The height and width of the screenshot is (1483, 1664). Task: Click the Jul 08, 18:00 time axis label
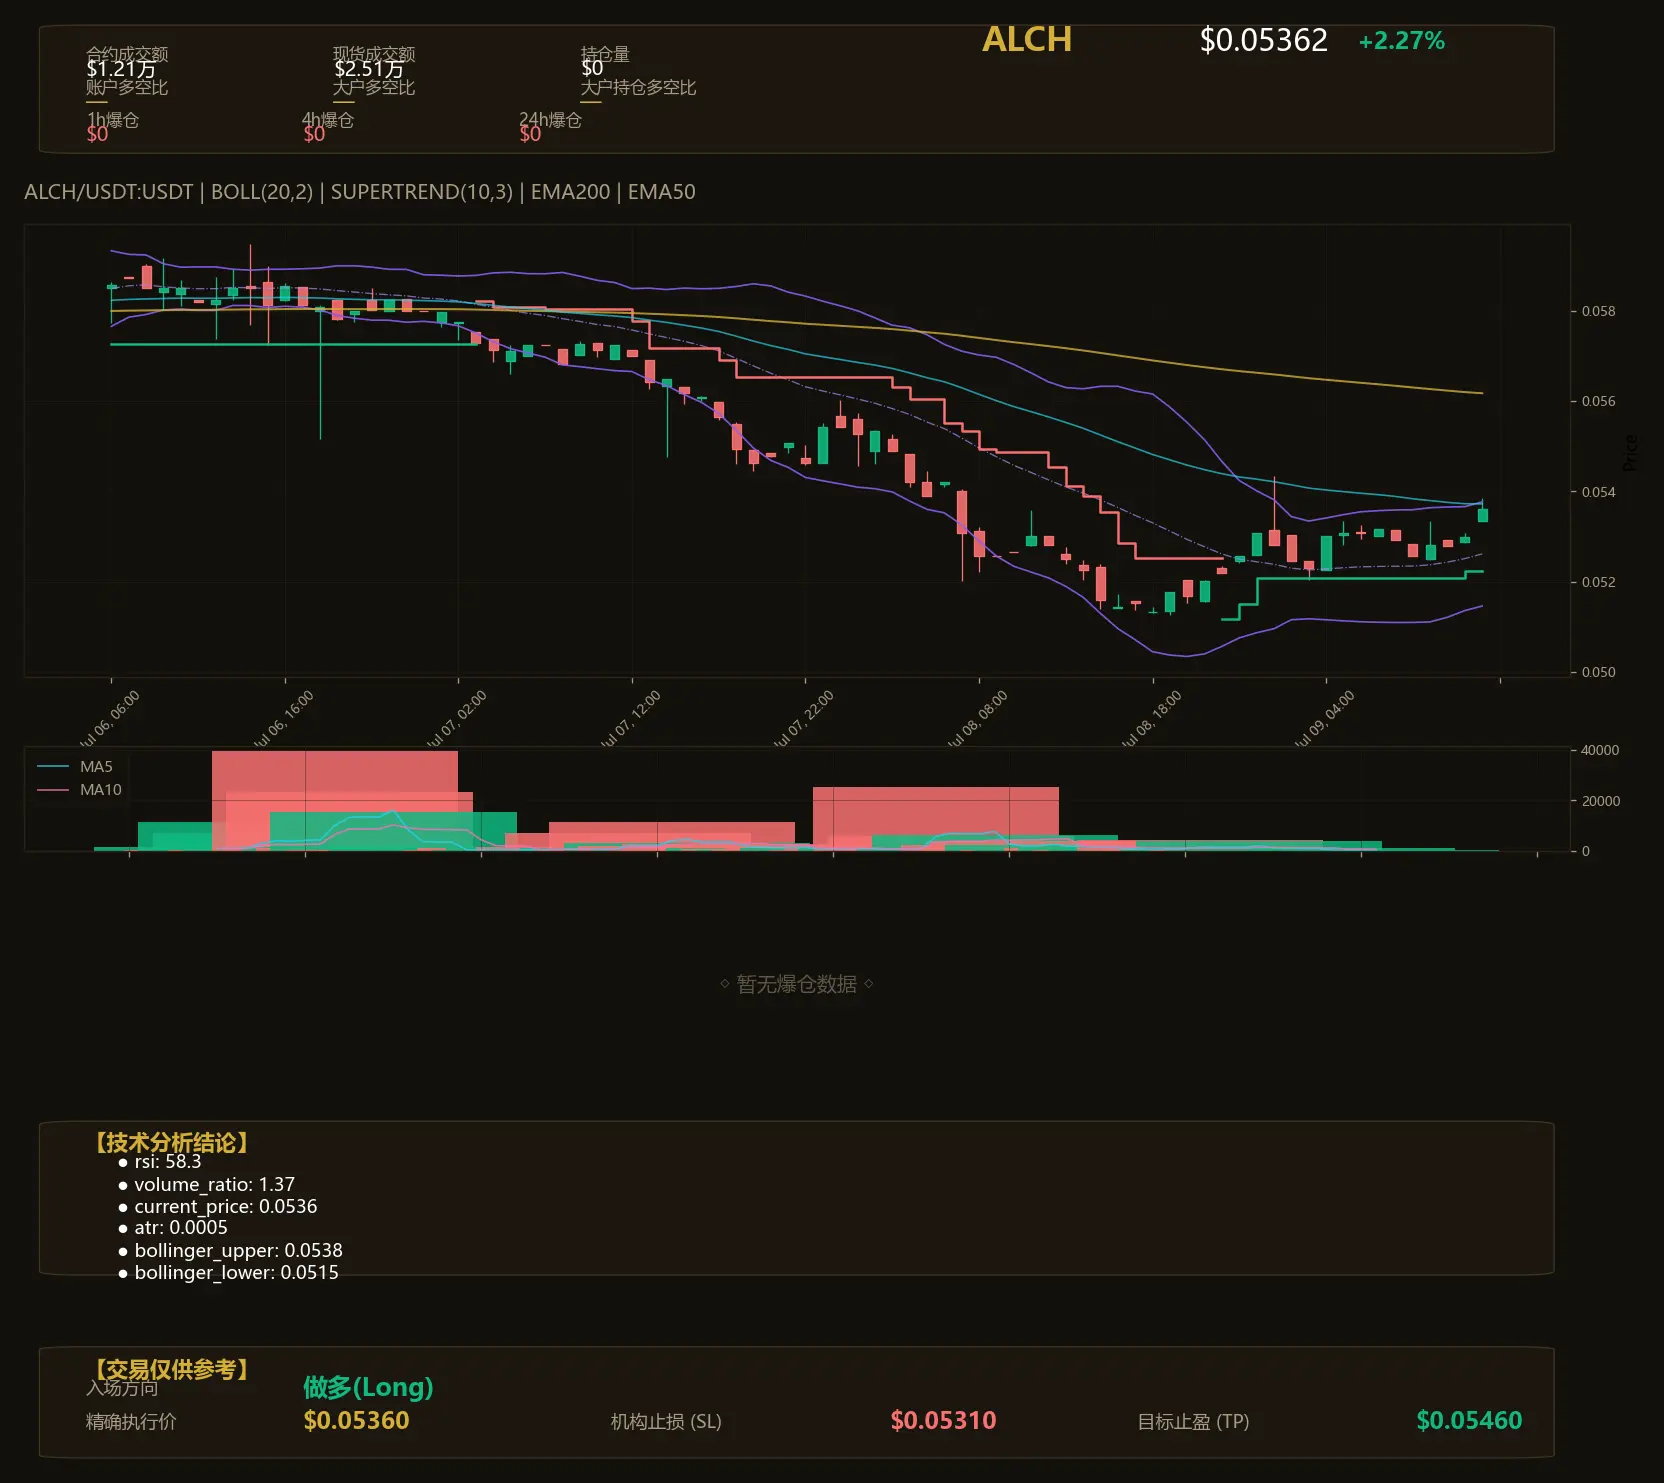(x=1152, y=719)
